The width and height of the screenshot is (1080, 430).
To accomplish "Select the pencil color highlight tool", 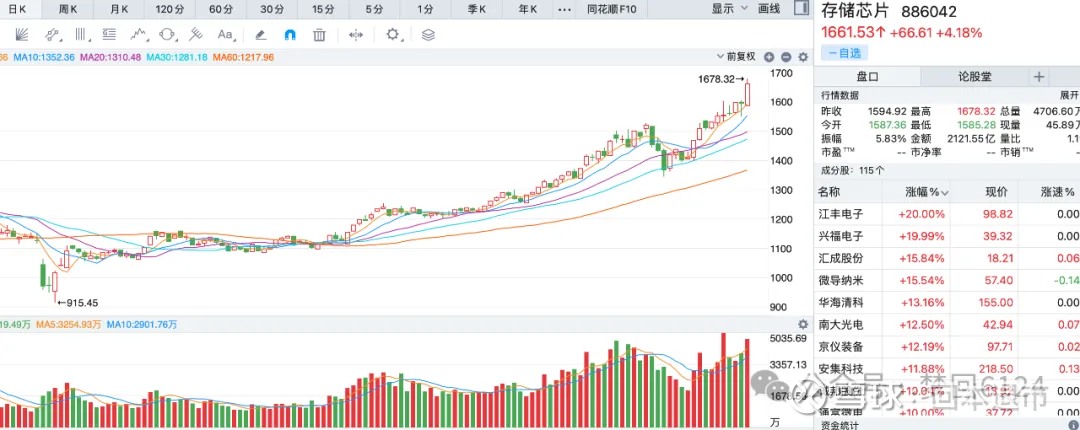I will click(261, 34).
